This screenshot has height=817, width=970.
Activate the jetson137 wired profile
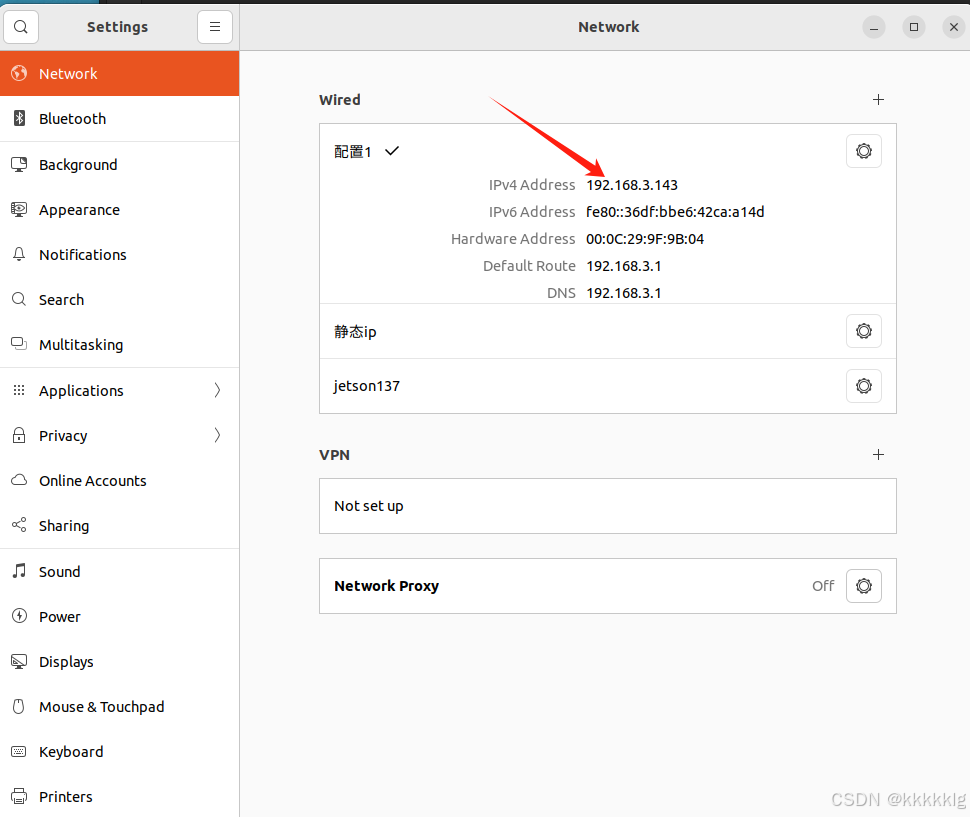coord(367,386)
